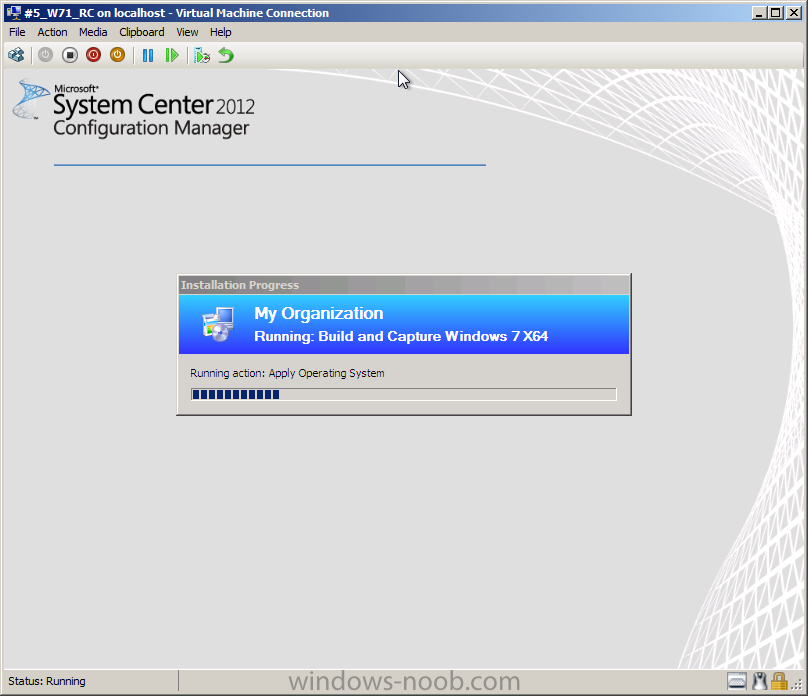Click 'Running: Build and Capture Windows 7 X64'
Viewport: 808px width, 696px height.
pyautogui.click(x=401, y=336)
